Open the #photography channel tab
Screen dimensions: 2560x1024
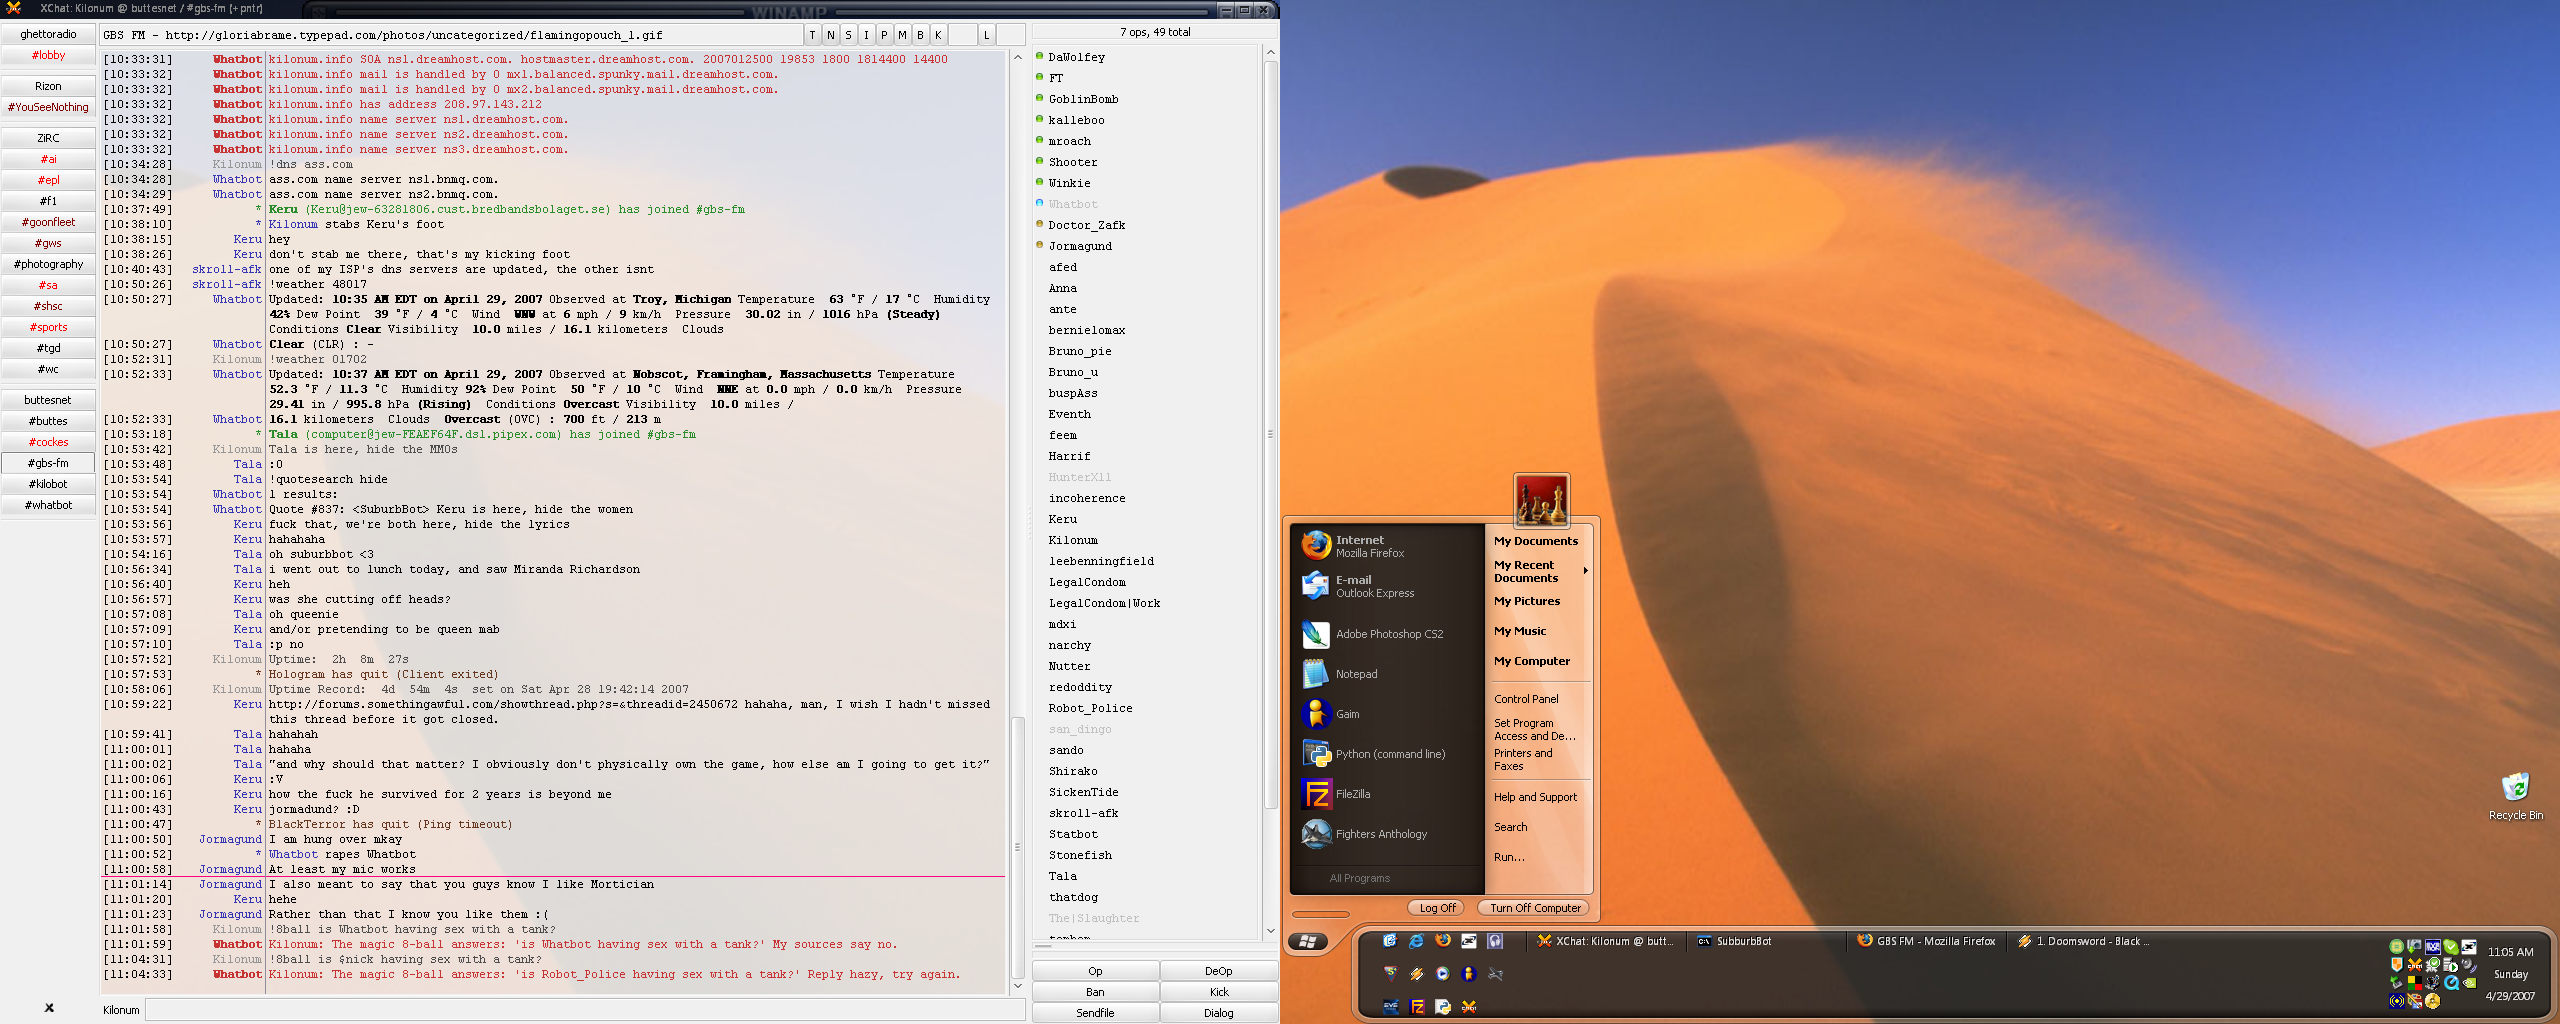[48, 264]
